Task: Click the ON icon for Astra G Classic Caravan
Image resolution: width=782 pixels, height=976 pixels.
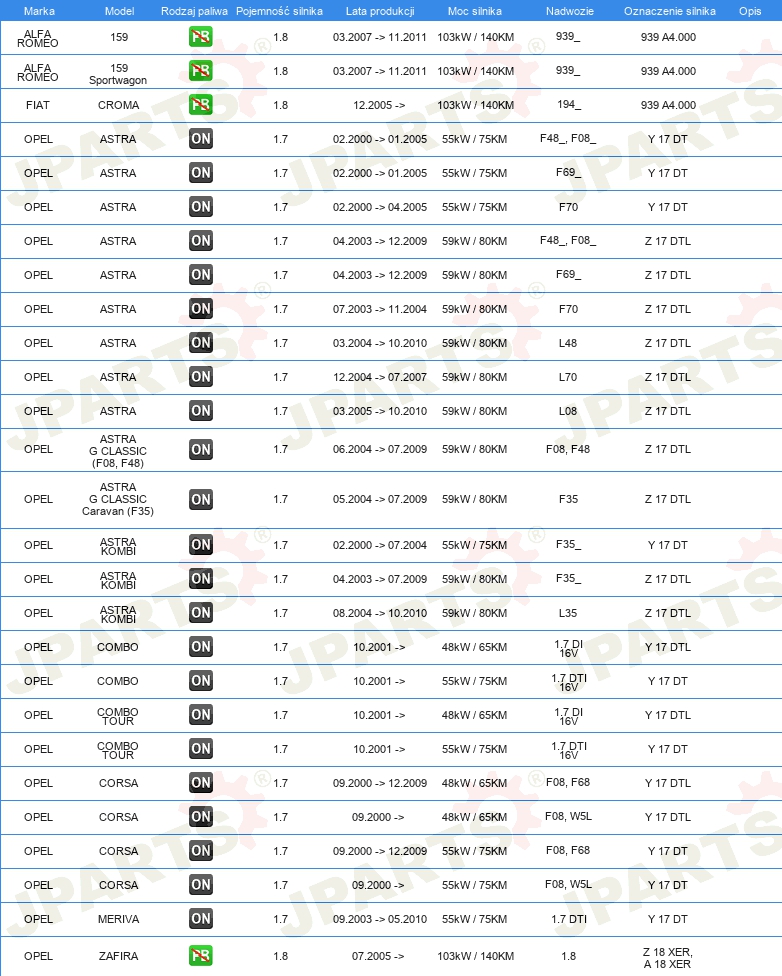Action: [200, 499]
